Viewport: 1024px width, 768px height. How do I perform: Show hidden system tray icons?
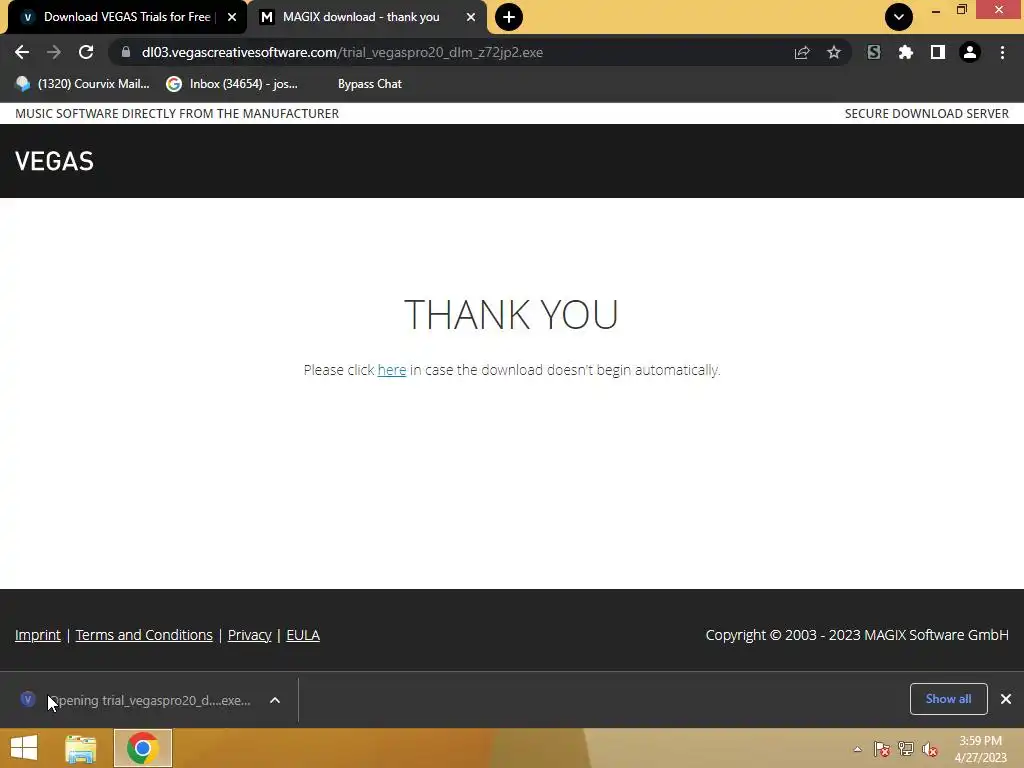pos(857,749)
